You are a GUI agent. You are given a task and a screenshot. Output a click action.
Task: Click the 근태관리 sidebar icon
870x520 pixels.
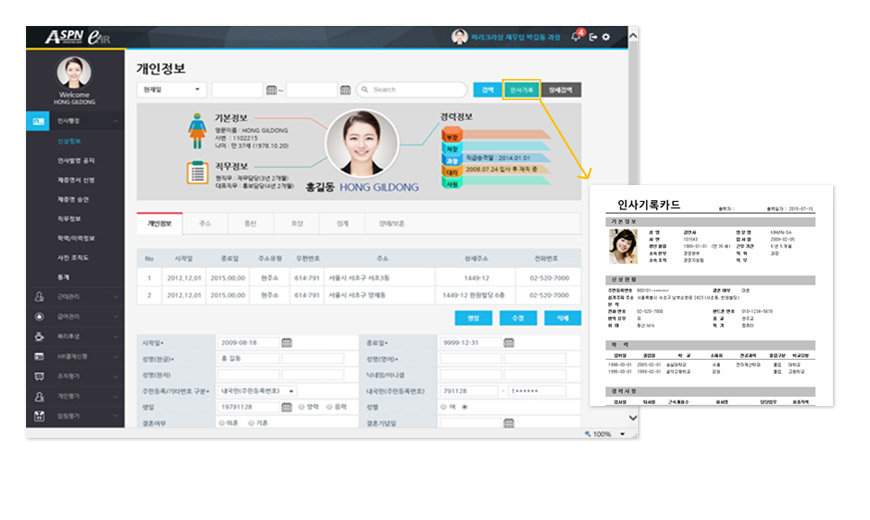point(39,296)
